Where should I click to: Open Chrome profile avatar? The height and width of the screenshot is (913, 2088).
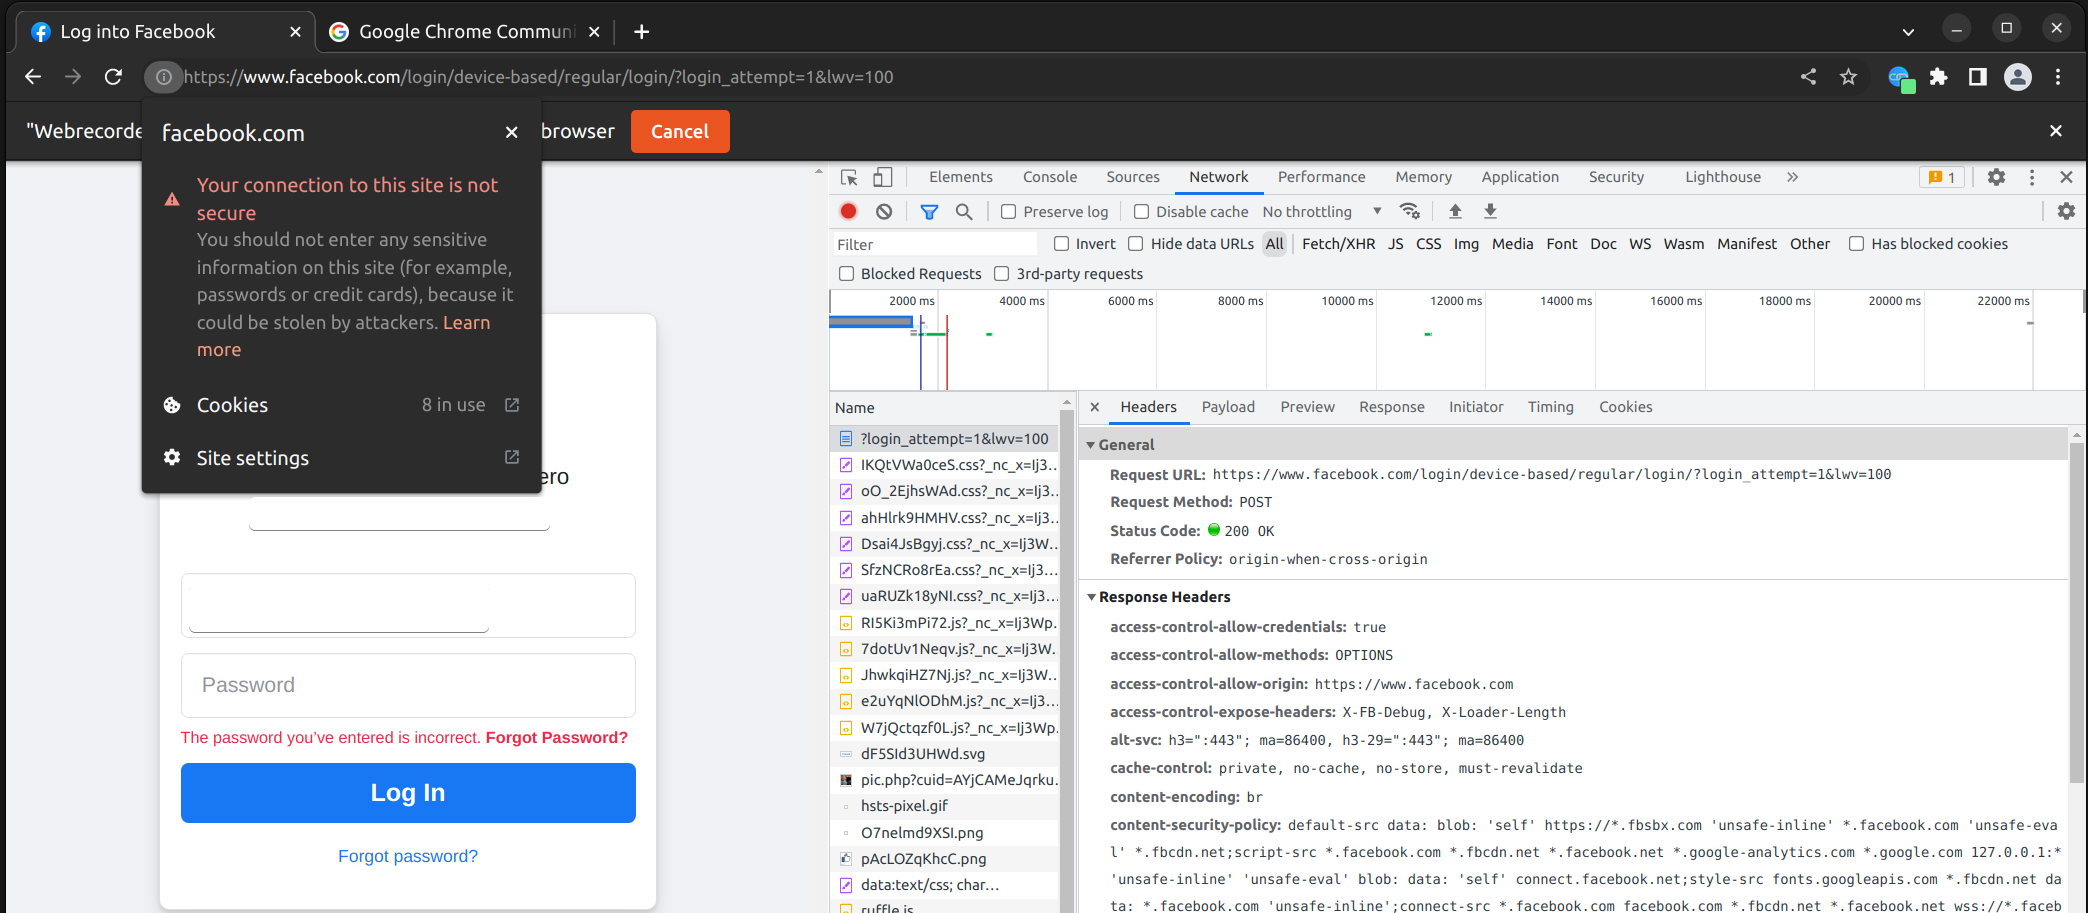pos(2018,77)
